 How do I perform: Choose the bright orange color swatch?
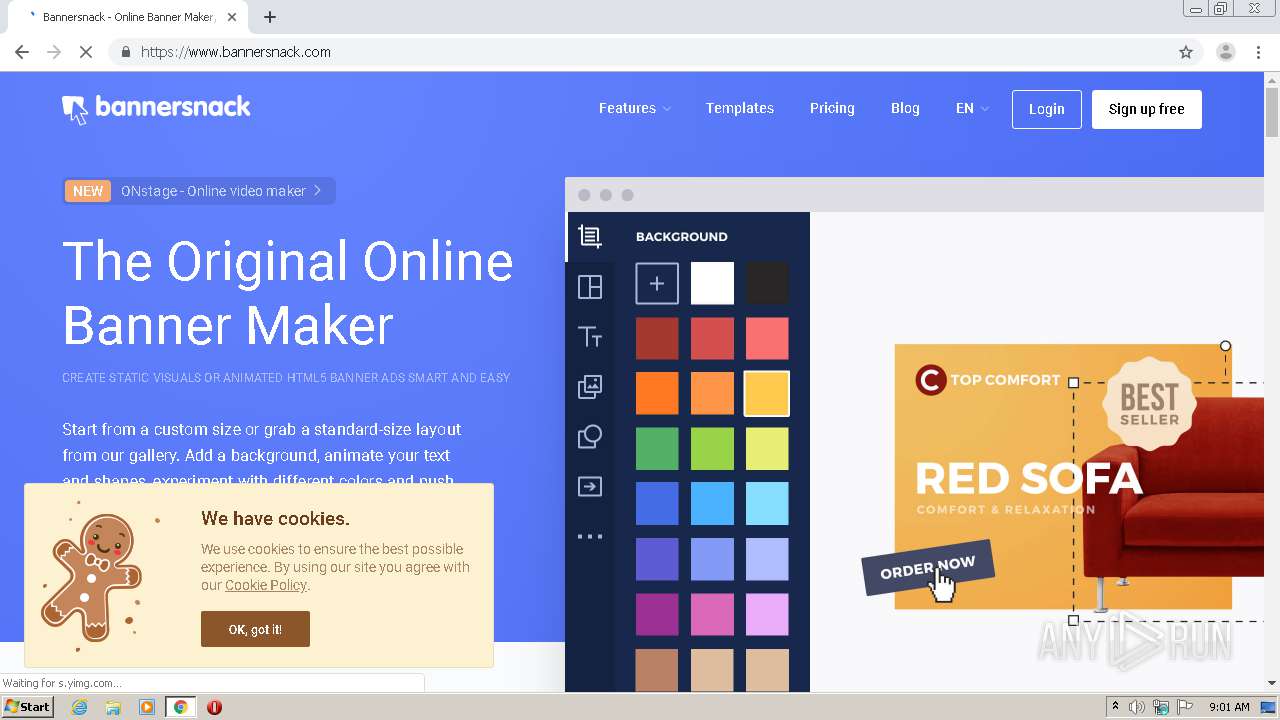click(657, 394)
